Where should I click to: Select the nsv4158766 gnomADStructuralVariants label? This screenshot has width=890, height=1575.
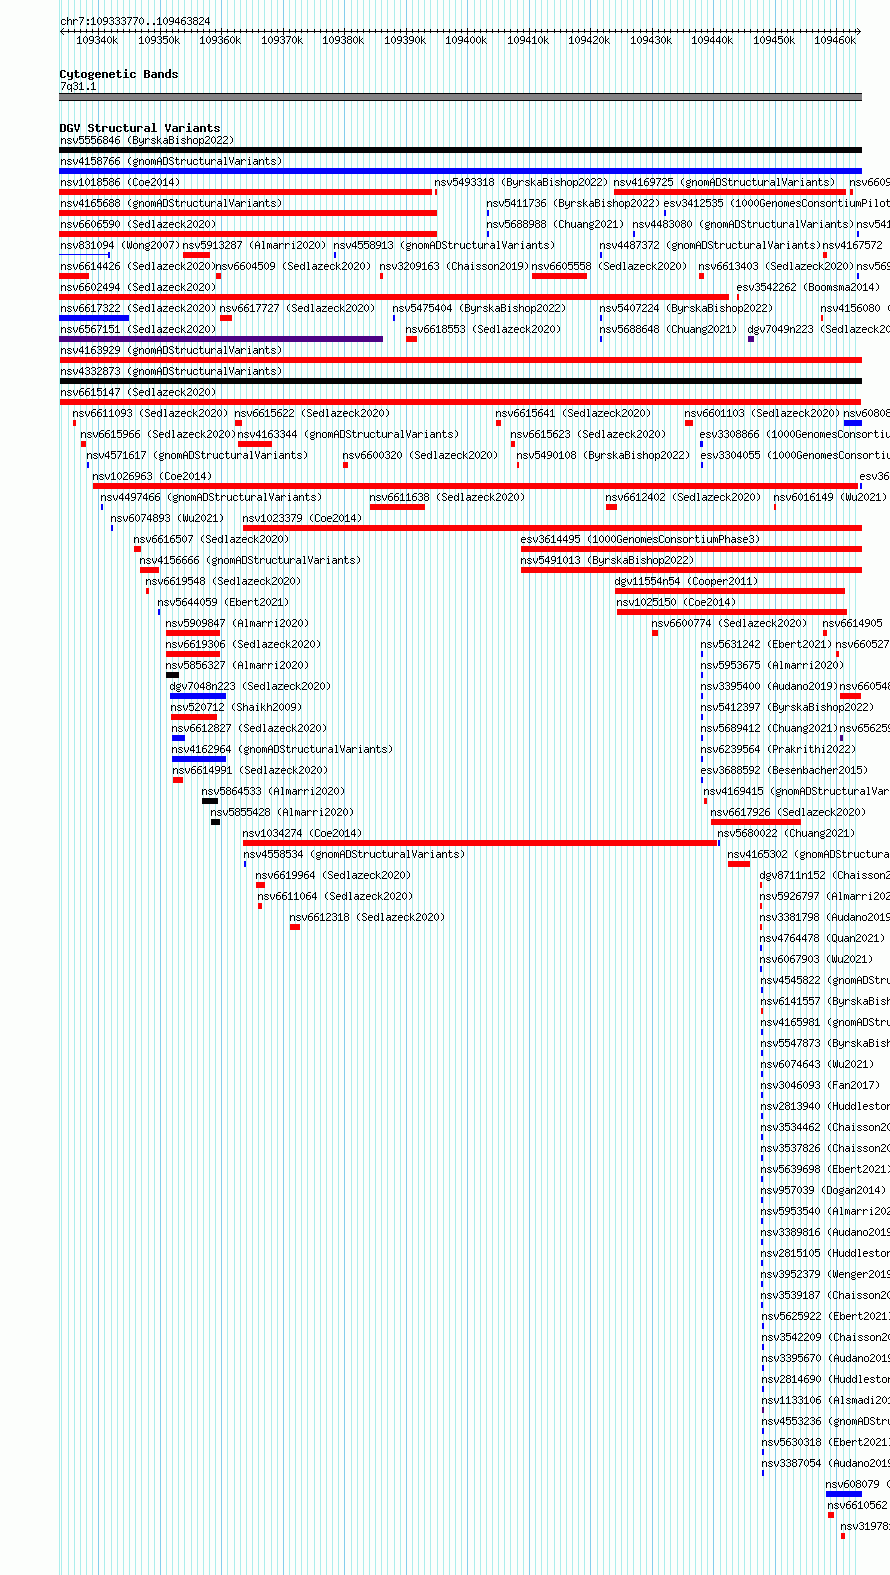pos(171,161)
